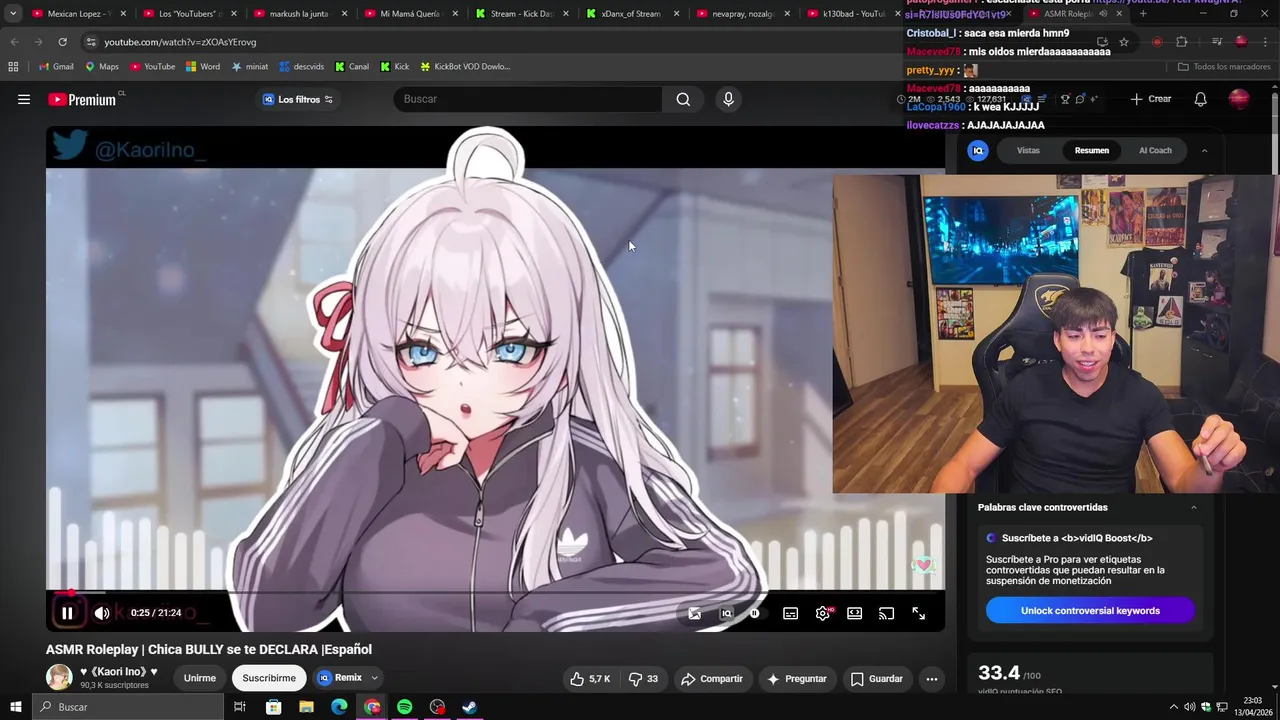Subscribe with Suscribirme button
Image resolution: width=1280 pixels, height=720 pixels.
pos(269,678)
